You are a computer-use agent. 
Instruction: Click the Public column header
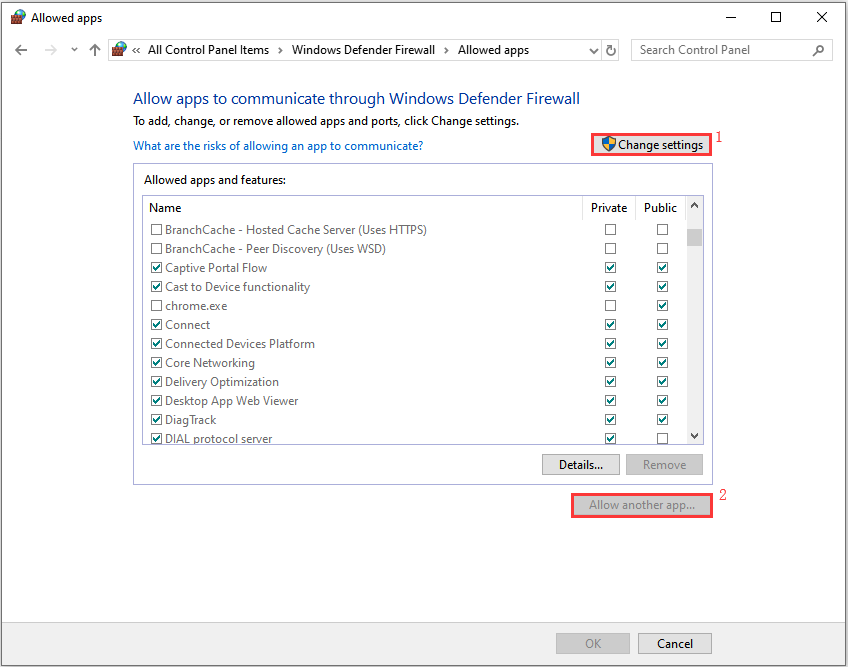[660, 208]
